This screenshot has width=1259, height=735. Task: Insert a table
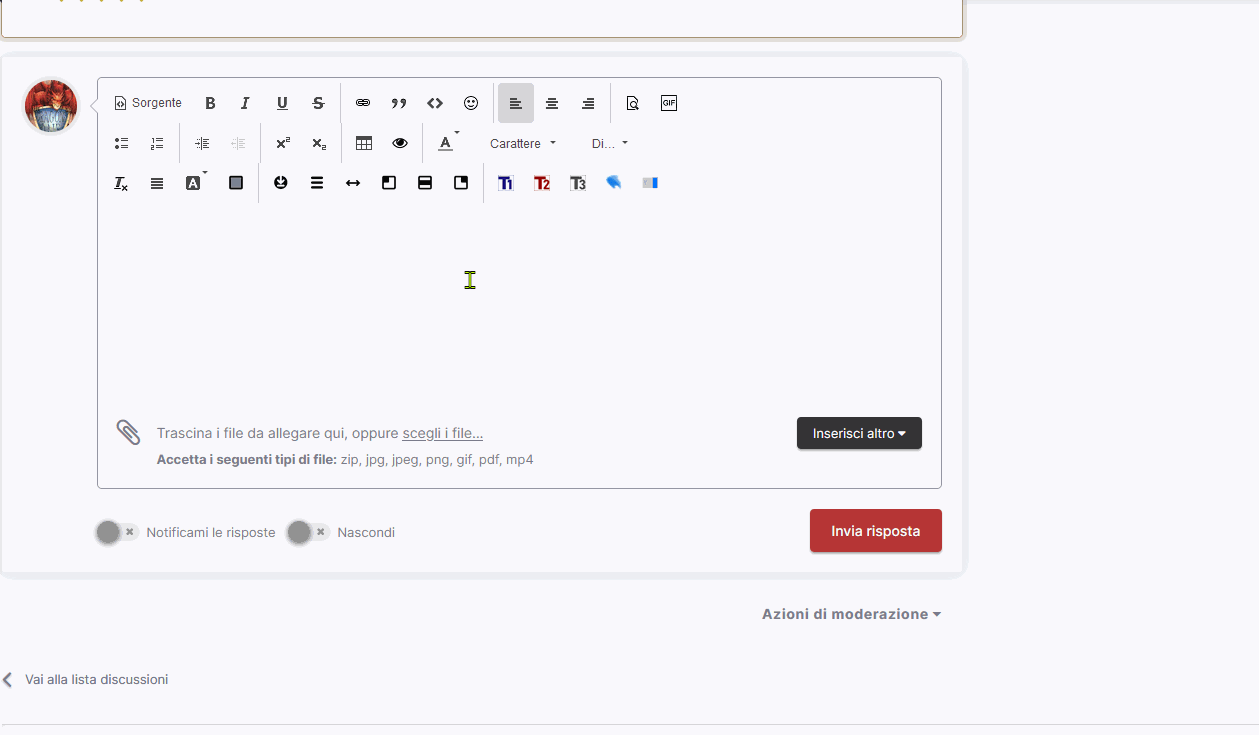[x=364, y=143]
